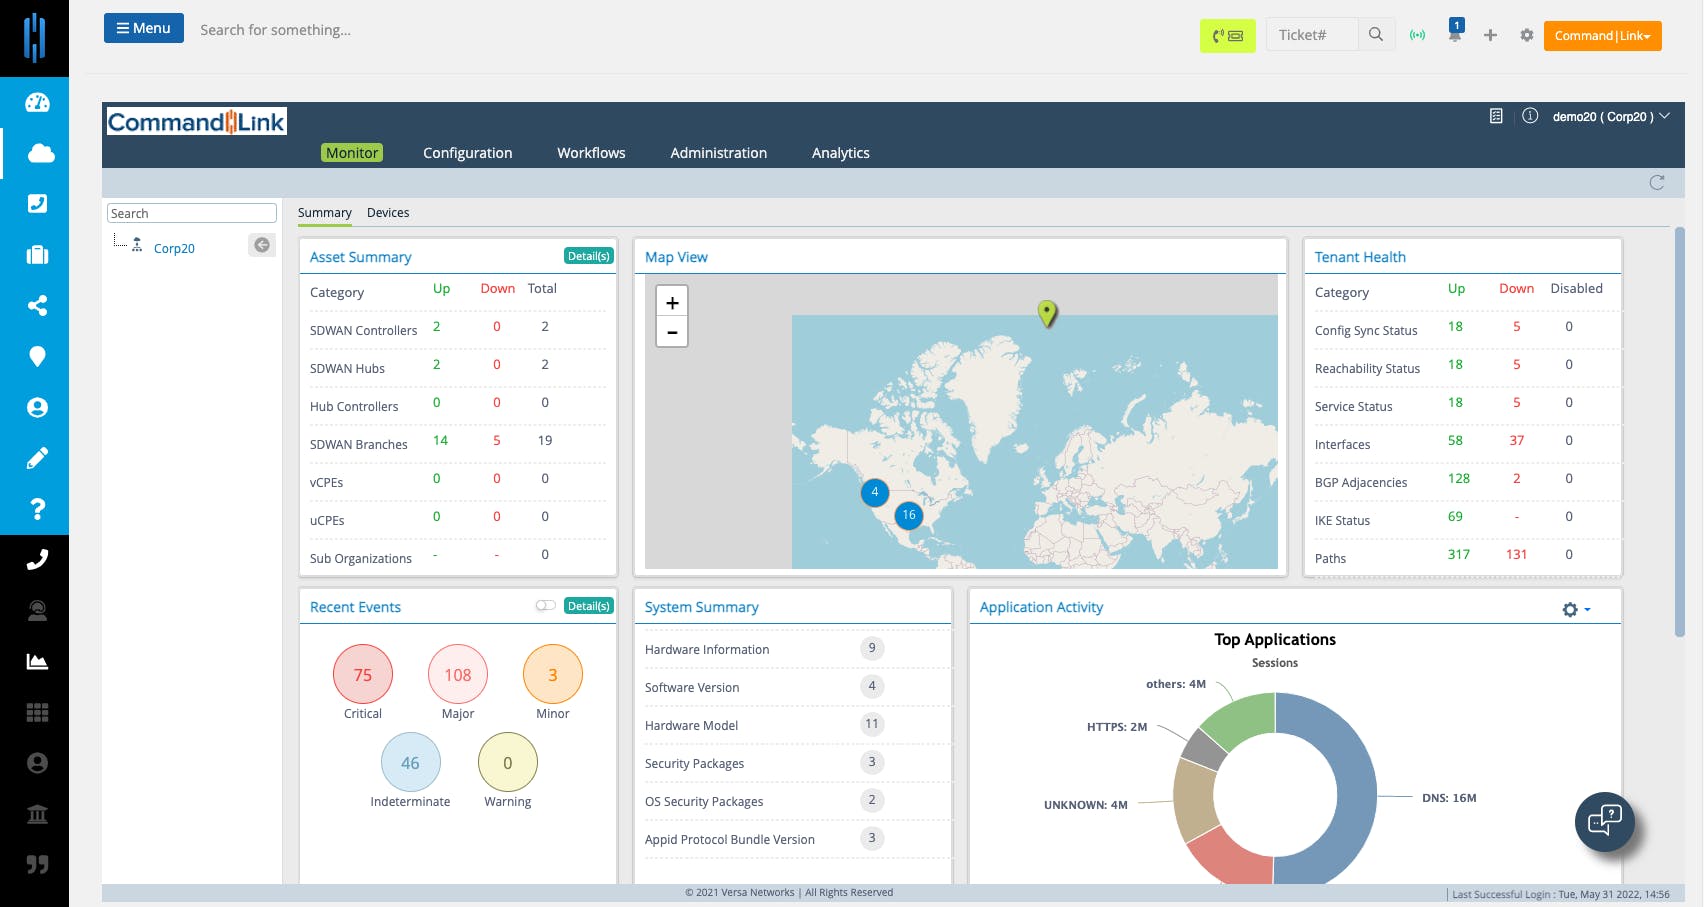This screenshot has height=907, width=1704.
Task: Open the CommandLink orange dropdown
Action: click(1602, 35)
